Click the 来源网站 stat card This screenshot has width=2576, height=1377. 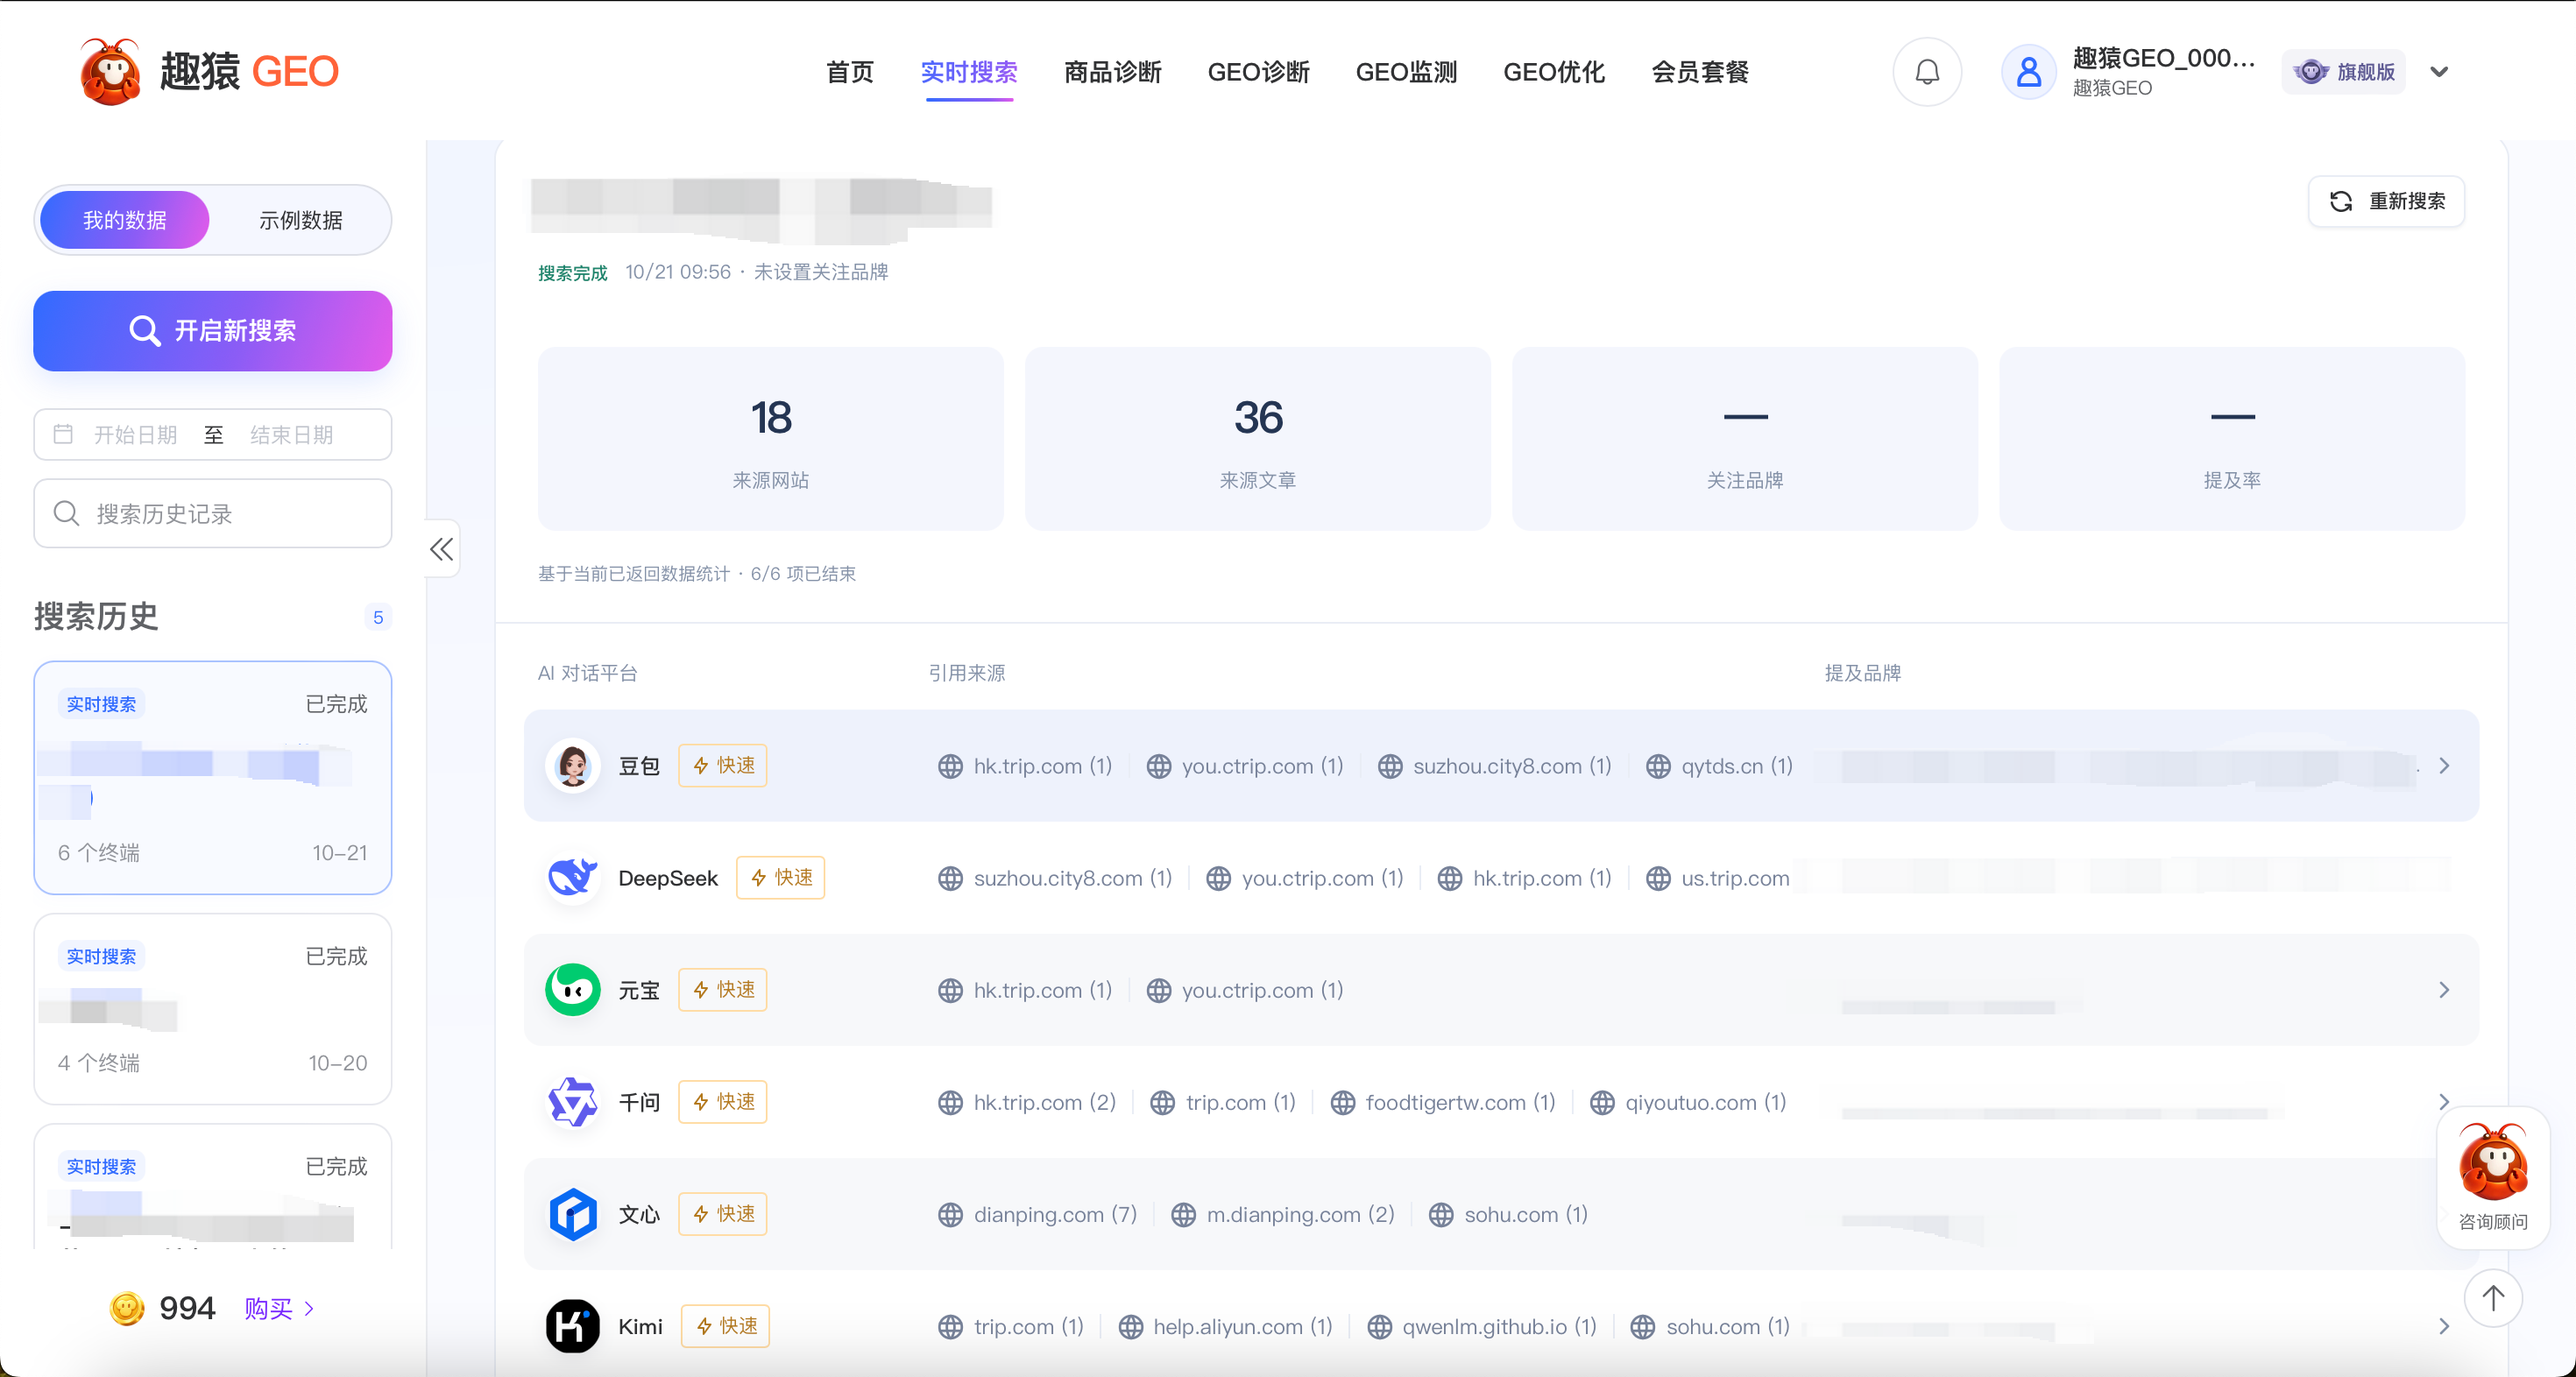770,439
